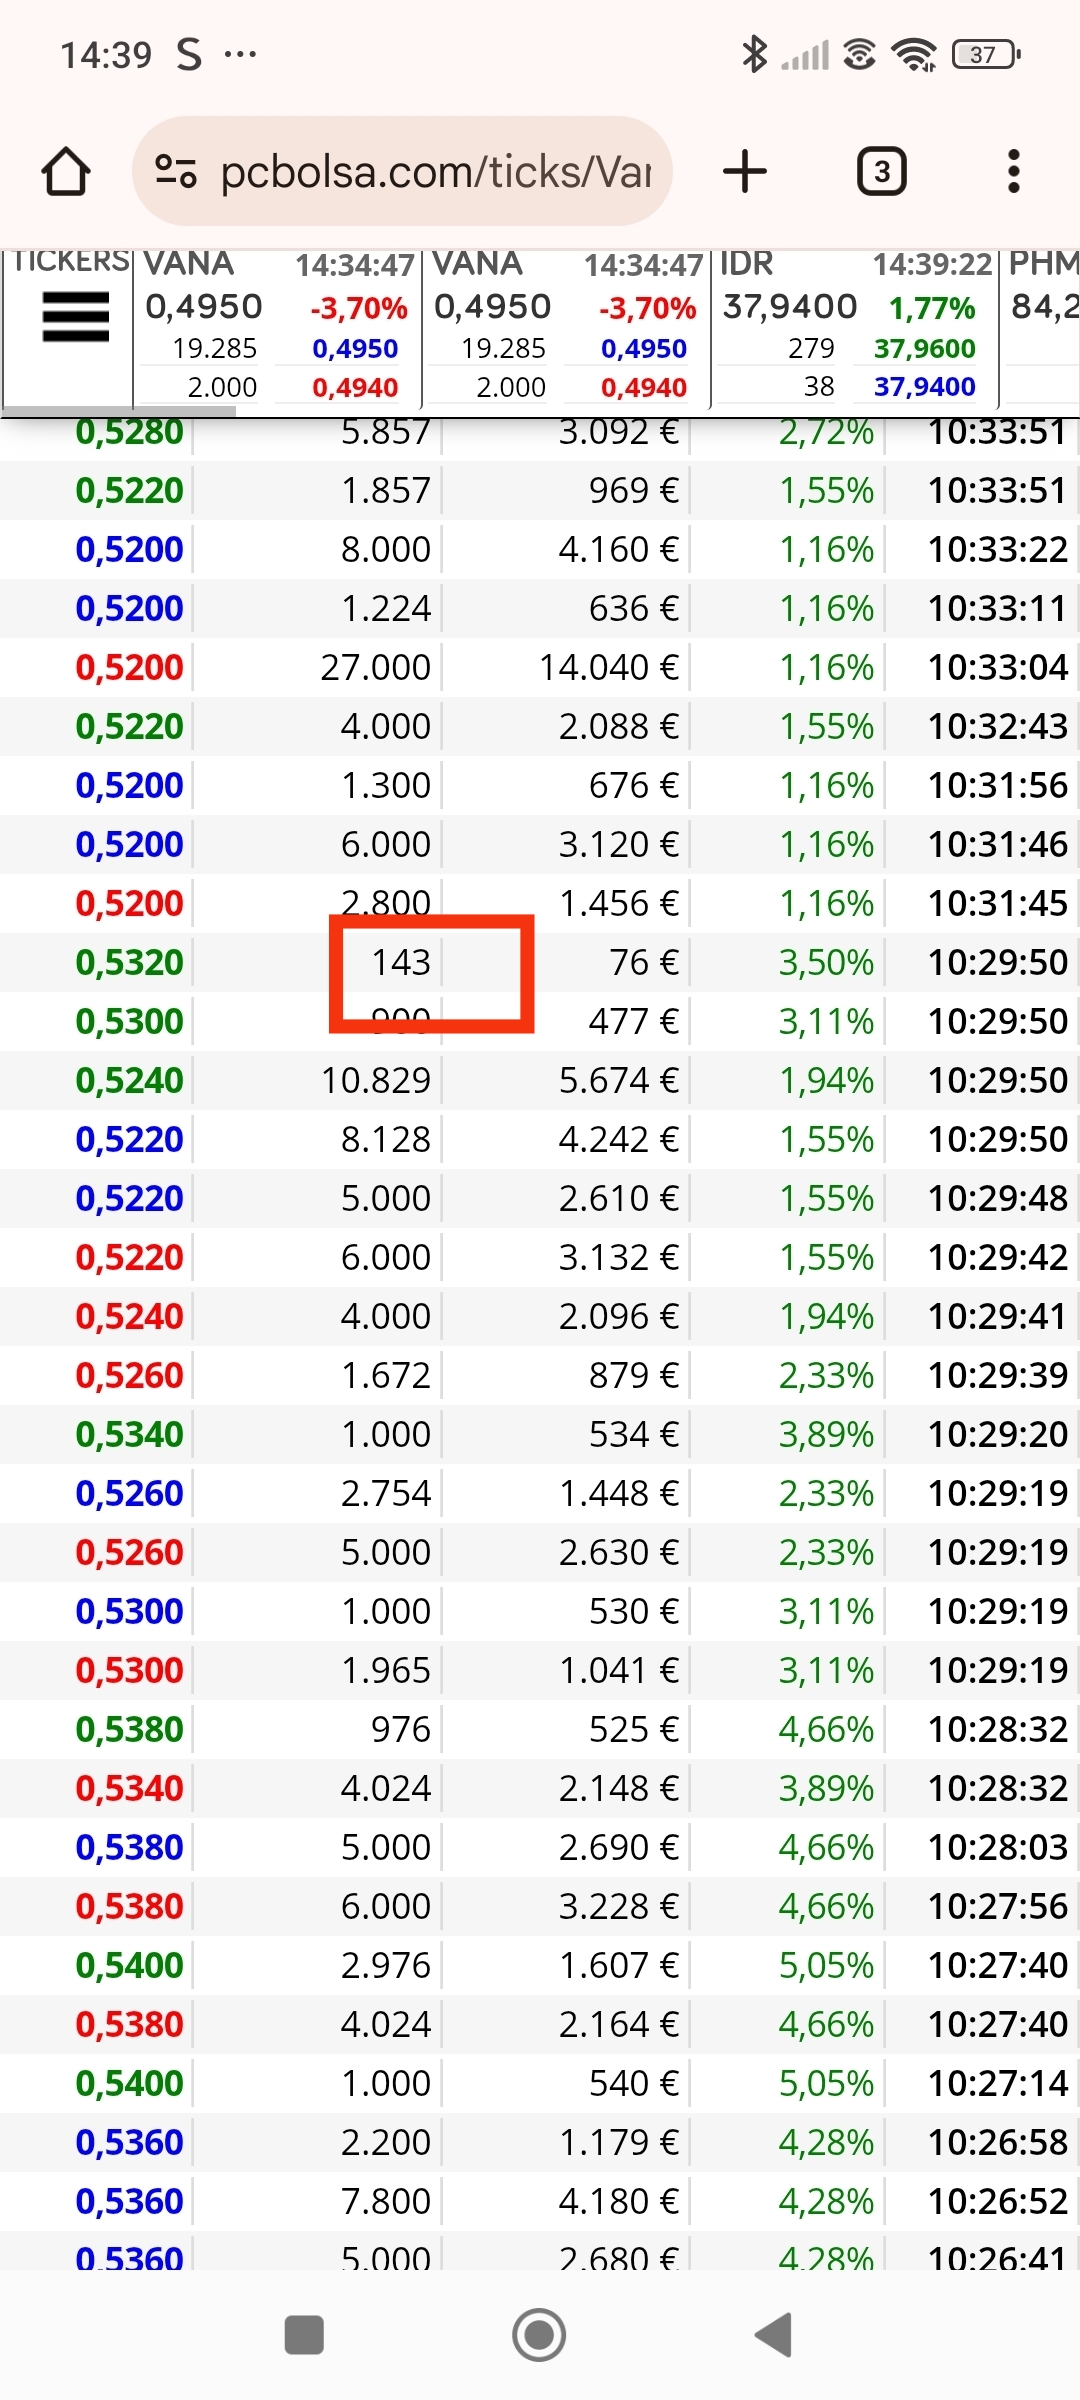
Task: Click volume 143 cell
Action: tap(401, 962)
